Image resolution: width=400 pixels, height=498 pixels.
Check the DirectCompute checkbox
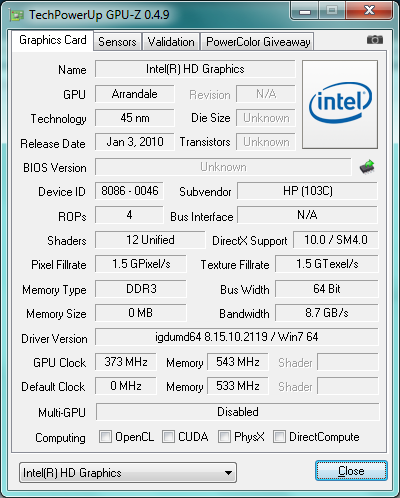point(279,436)
